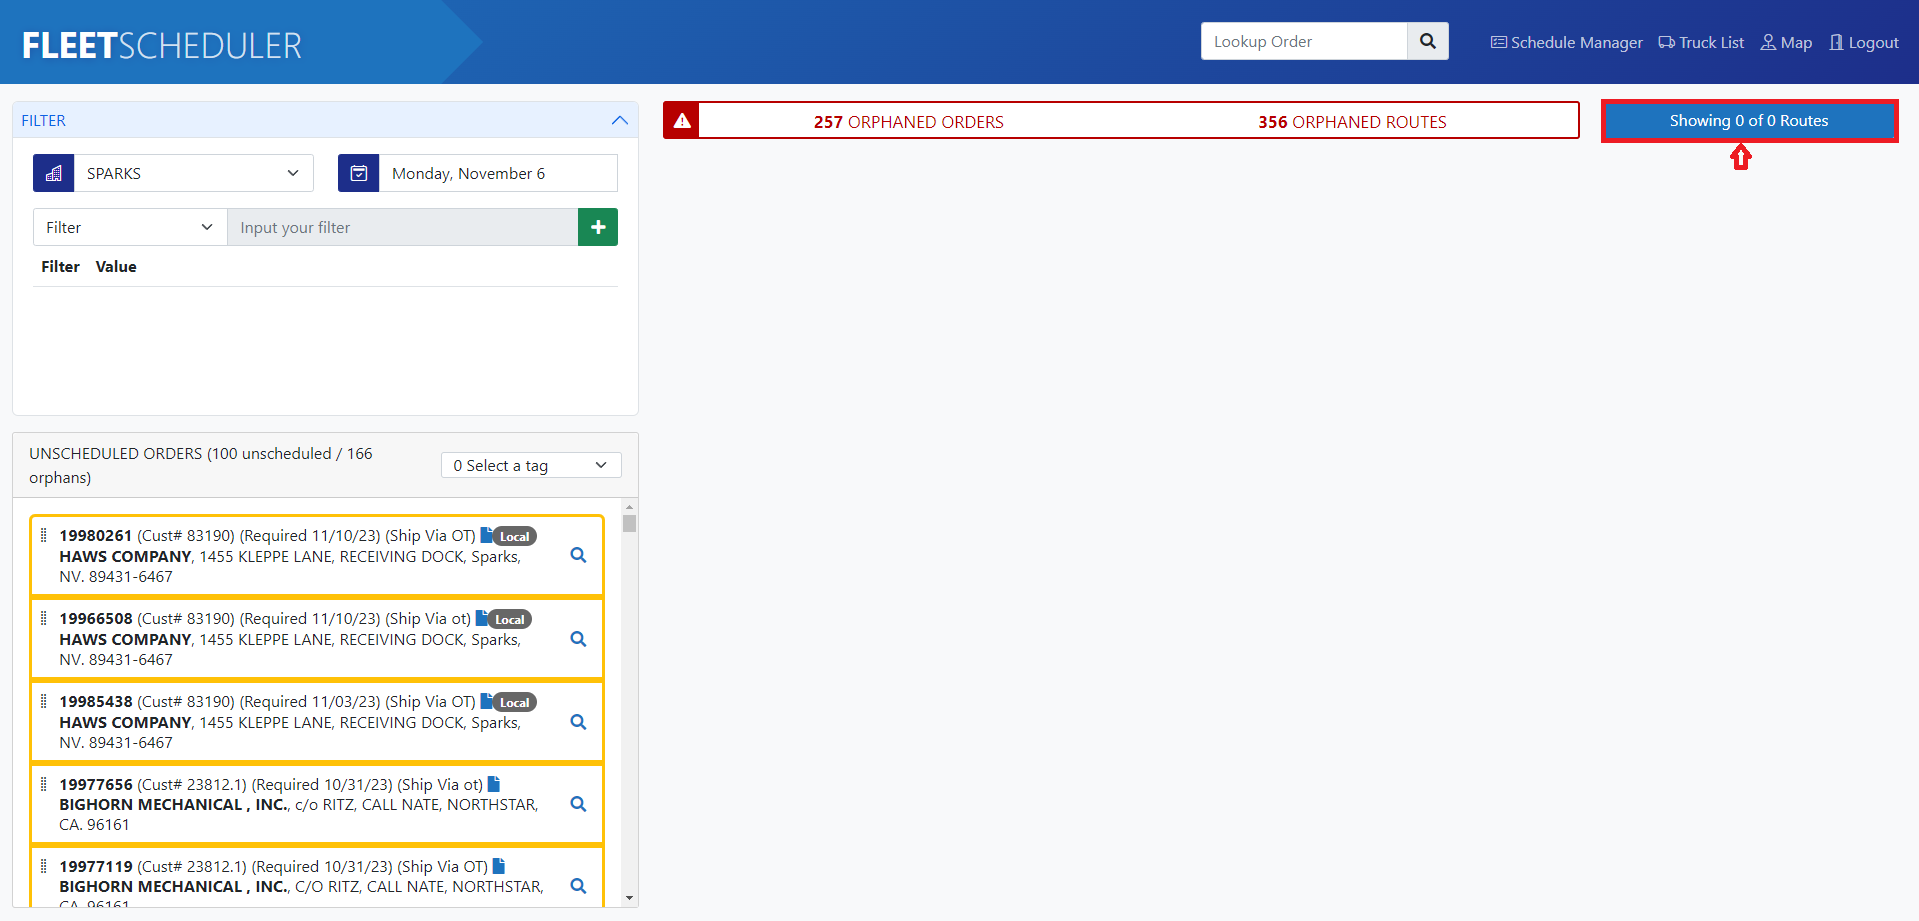The image size is (1919, 921).
Task: Click the Lookup Order input field
Action: click(x=1304, y=41)
